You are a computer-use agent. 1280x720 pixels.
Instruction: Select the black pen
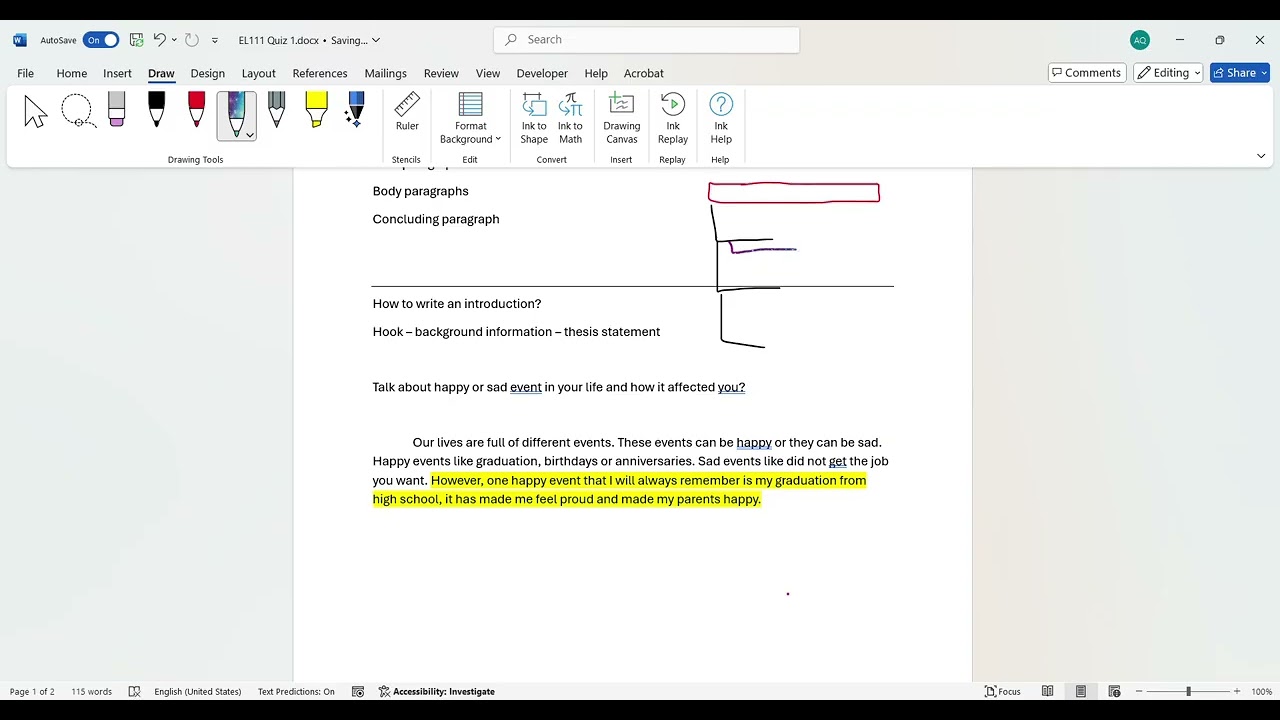156,110
